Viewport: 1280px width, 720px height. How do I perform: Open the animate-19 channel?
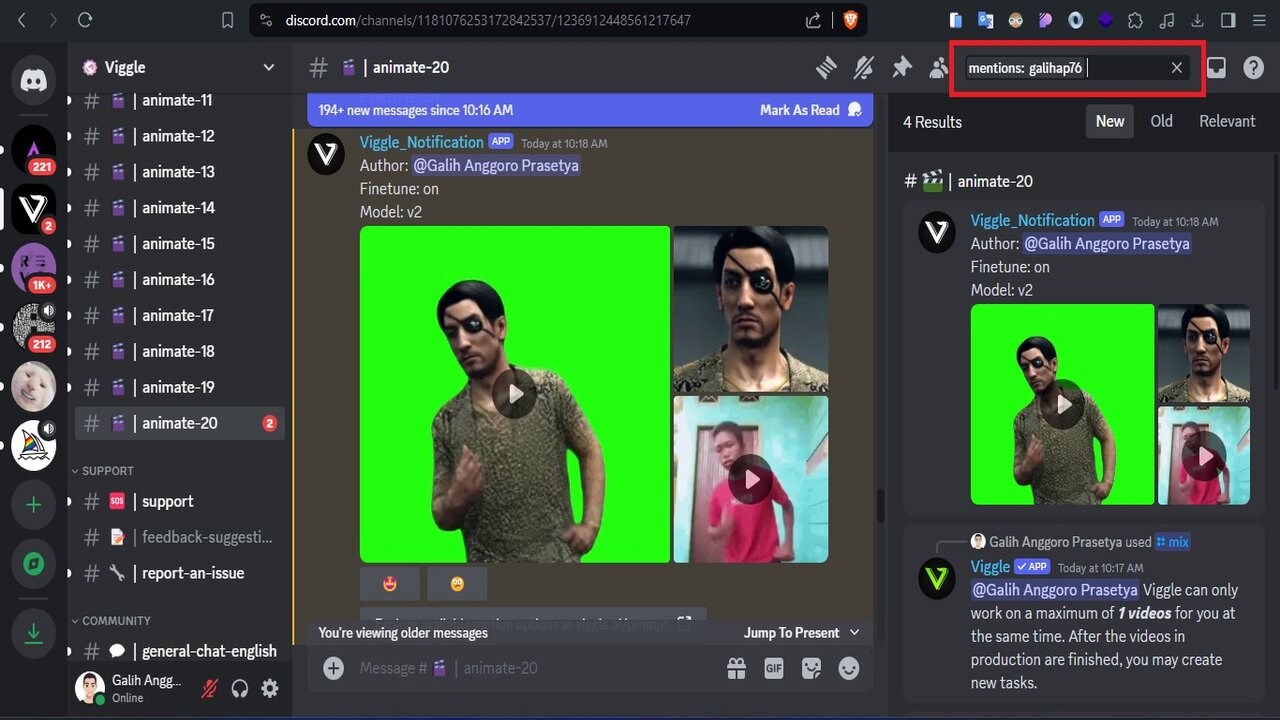tap(179, 388)
